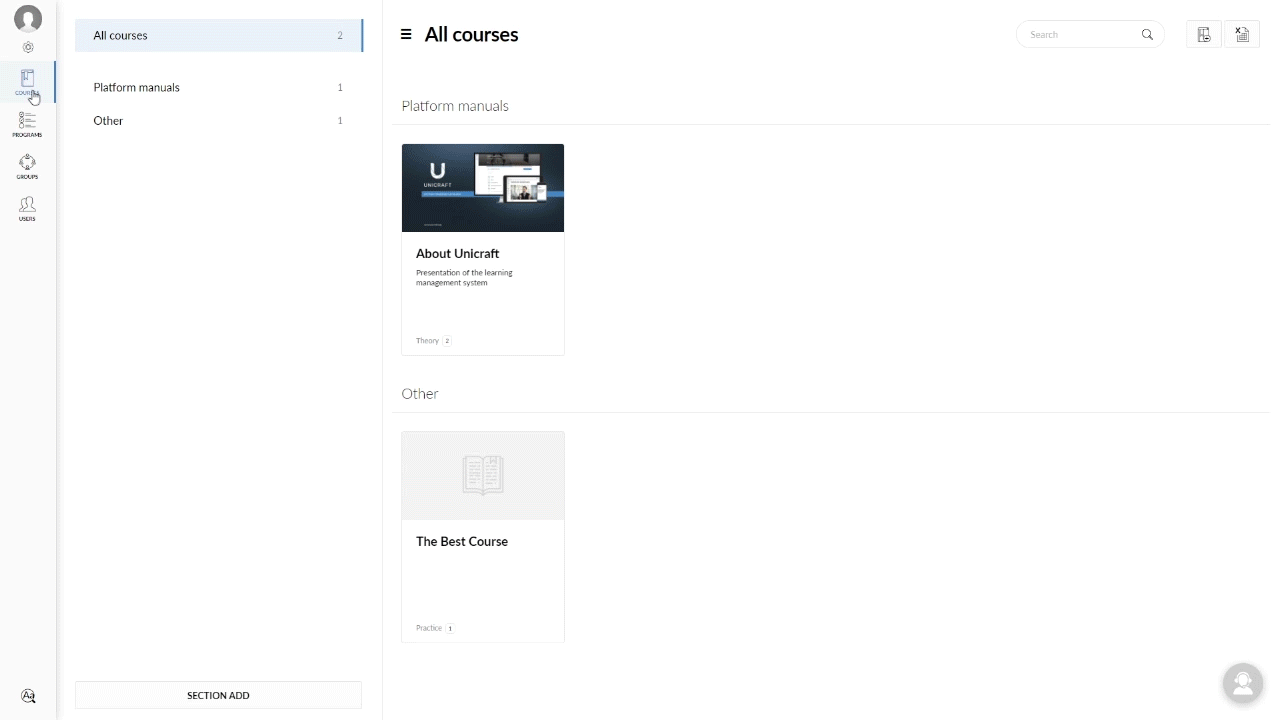Open settings gear under the avatar
This screenshot has height=720, width=1280.
28,47
